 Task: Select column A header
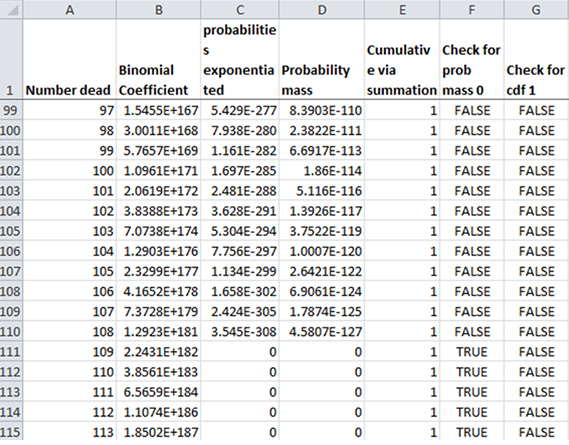coord(70,9)
